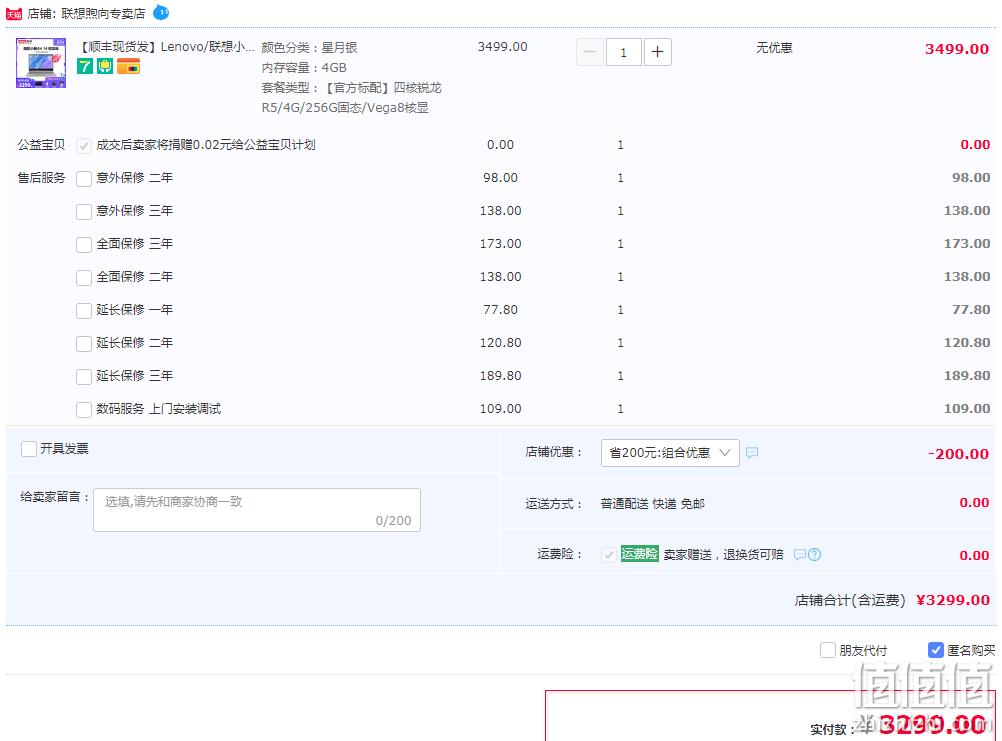Enable 延长保修 二年 warranty
Screen dimensions: 1002x741
click(84, 343)
